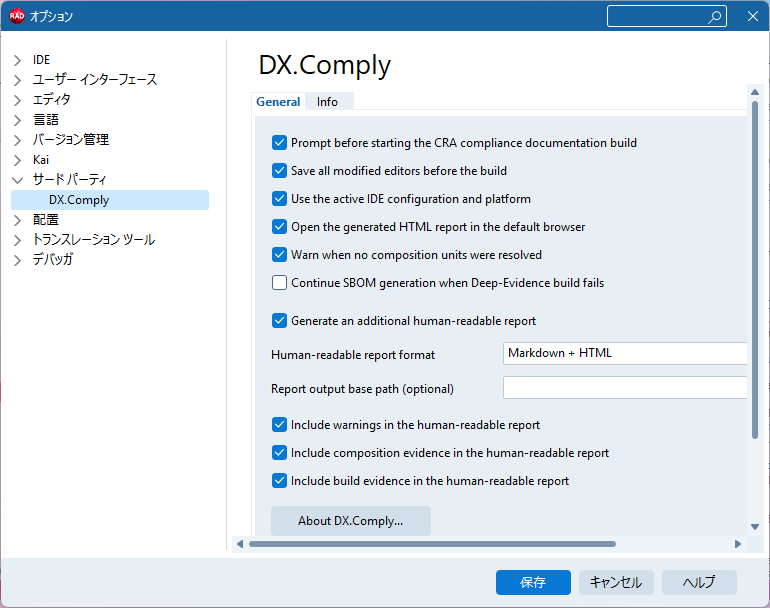Click the vertical scrollbar thumb
This screenshot has width=770, height=608.
pyautogui.click(x=755, y=270)
